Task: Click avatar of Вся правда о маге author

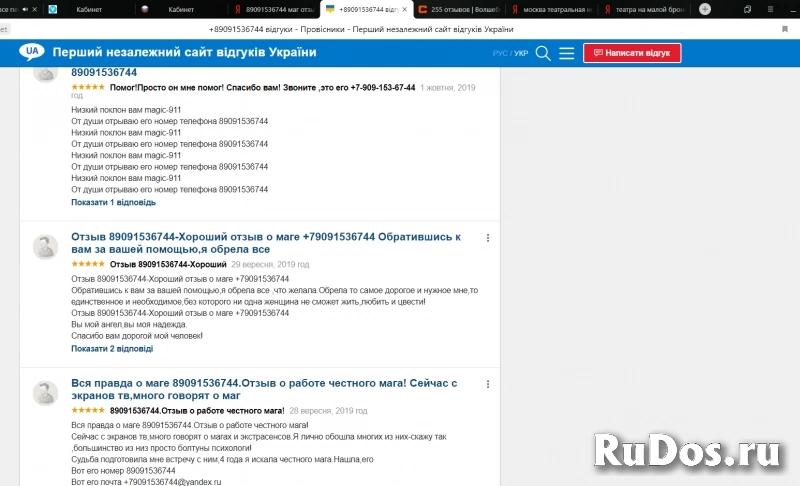Action: pyautogui.click(x=46, y=392)
